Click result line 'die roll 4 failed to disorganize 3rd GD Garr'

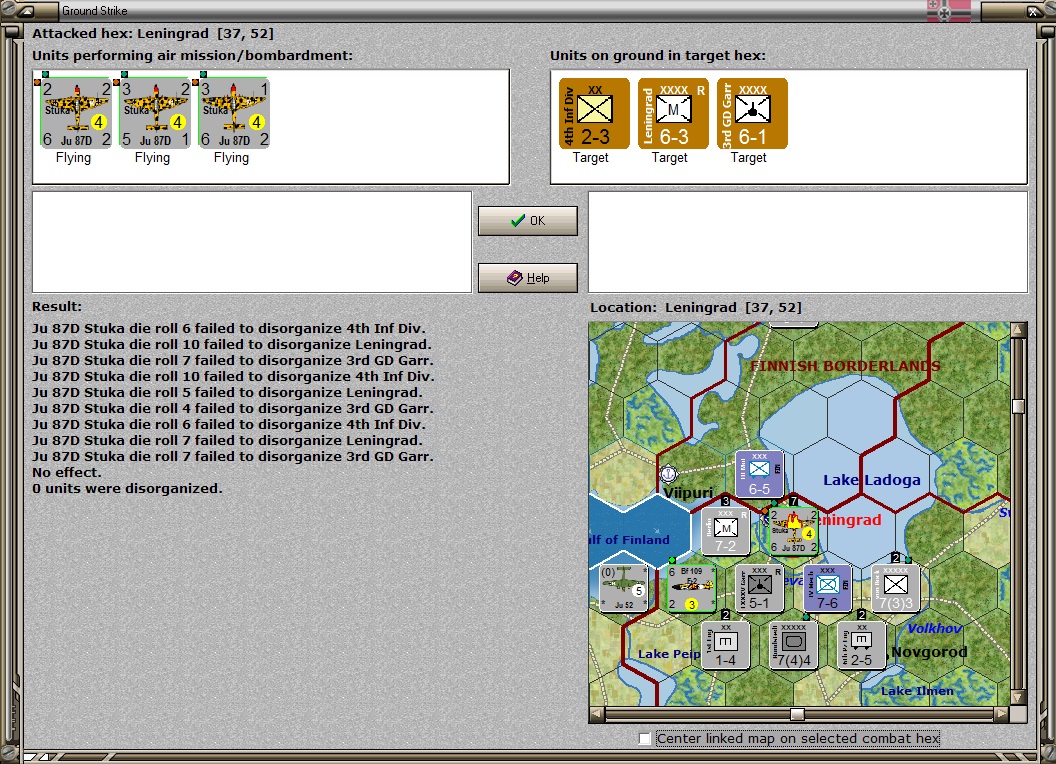point(233,408)
